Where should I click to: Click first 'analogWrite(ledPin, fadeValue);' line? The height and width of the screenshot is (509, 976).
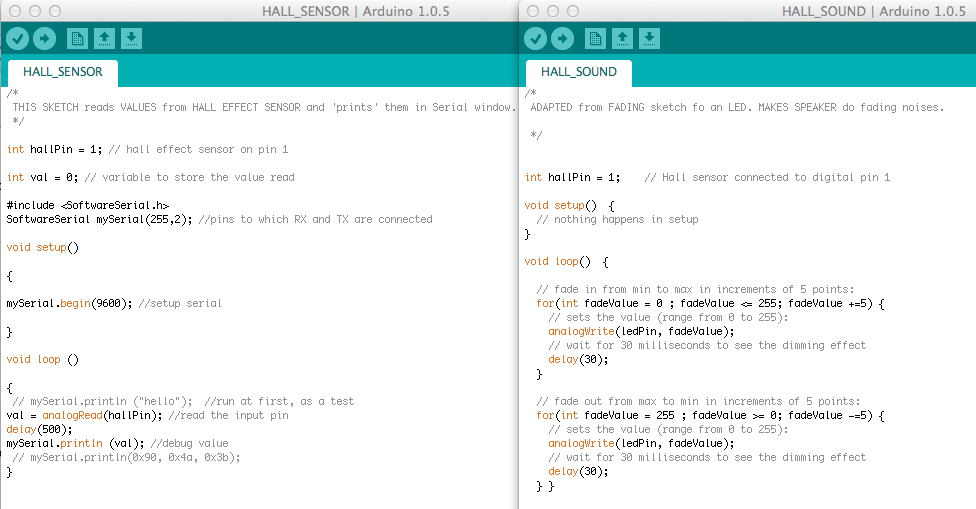(641, 332)
